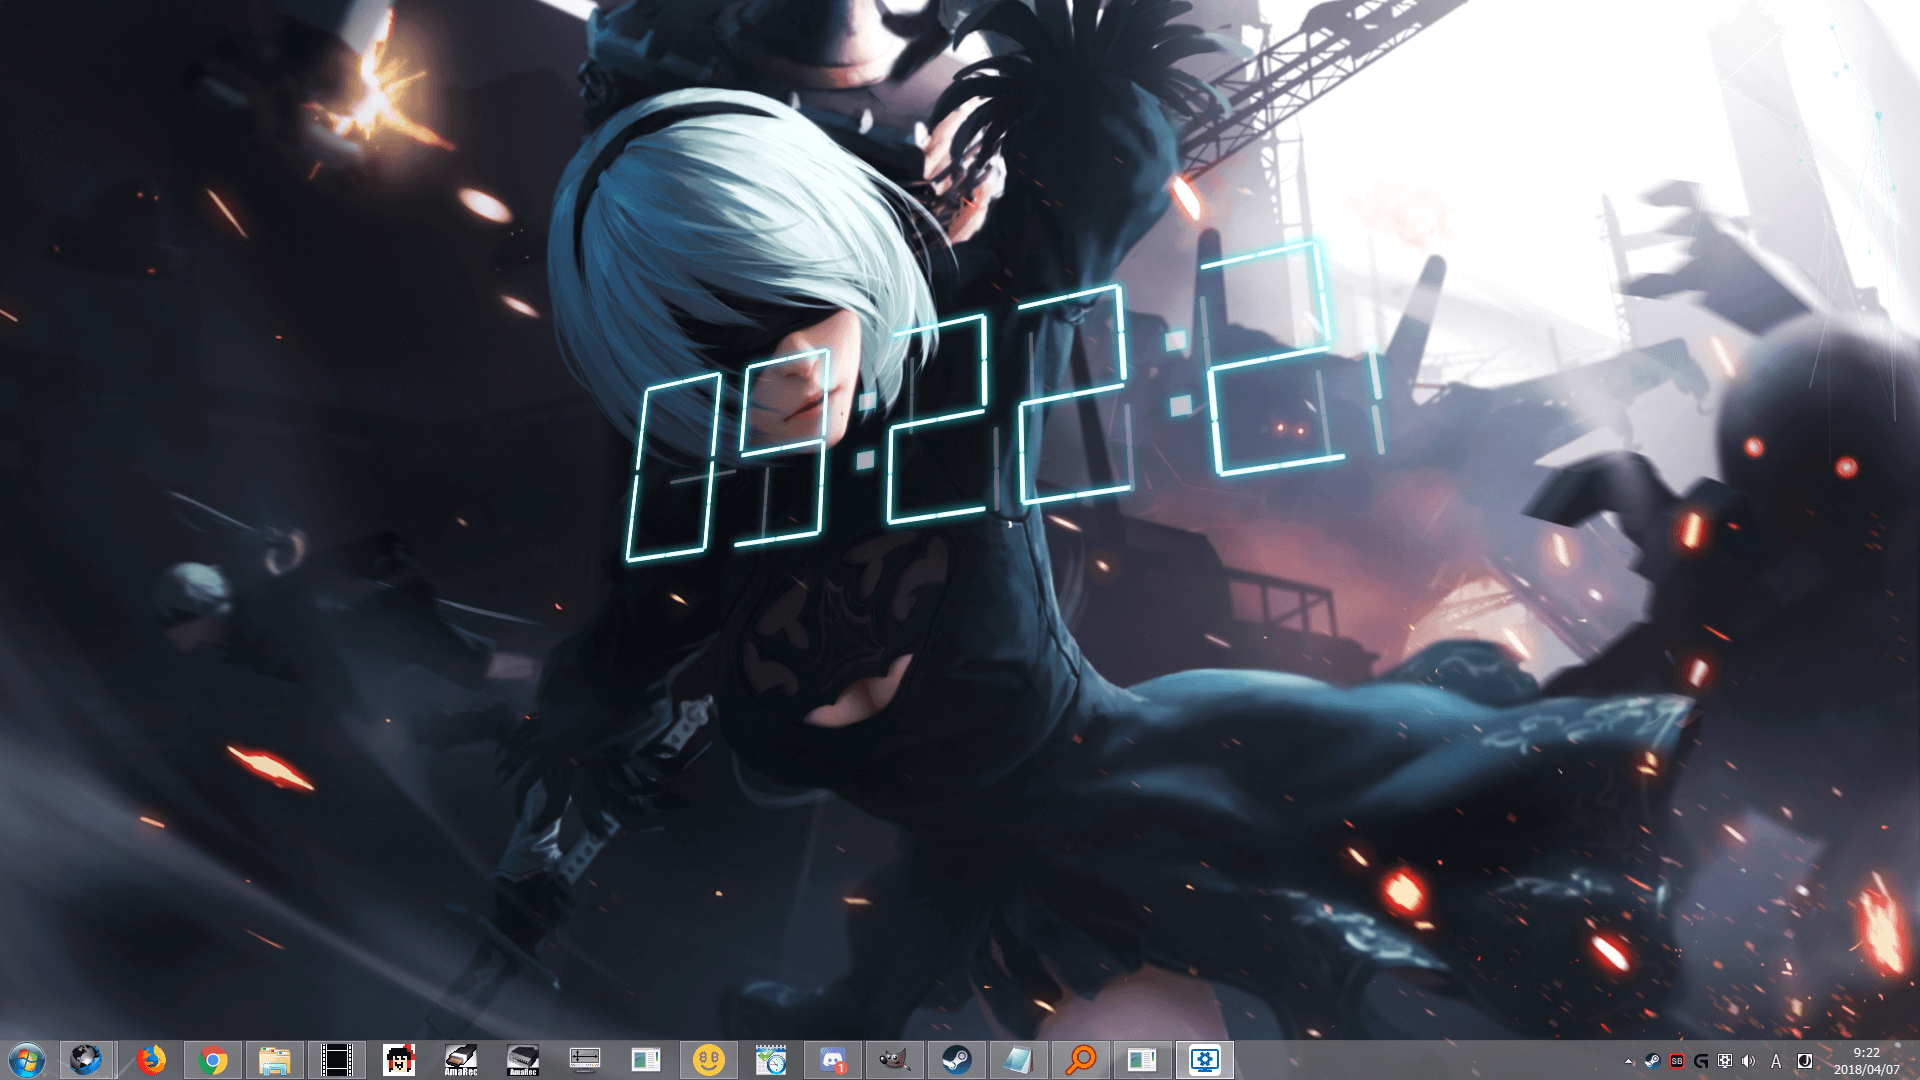Screen dimensions: 1920x1080
Task: Toggle the IME input mode A indicator
Action: coord(1776,1061)
